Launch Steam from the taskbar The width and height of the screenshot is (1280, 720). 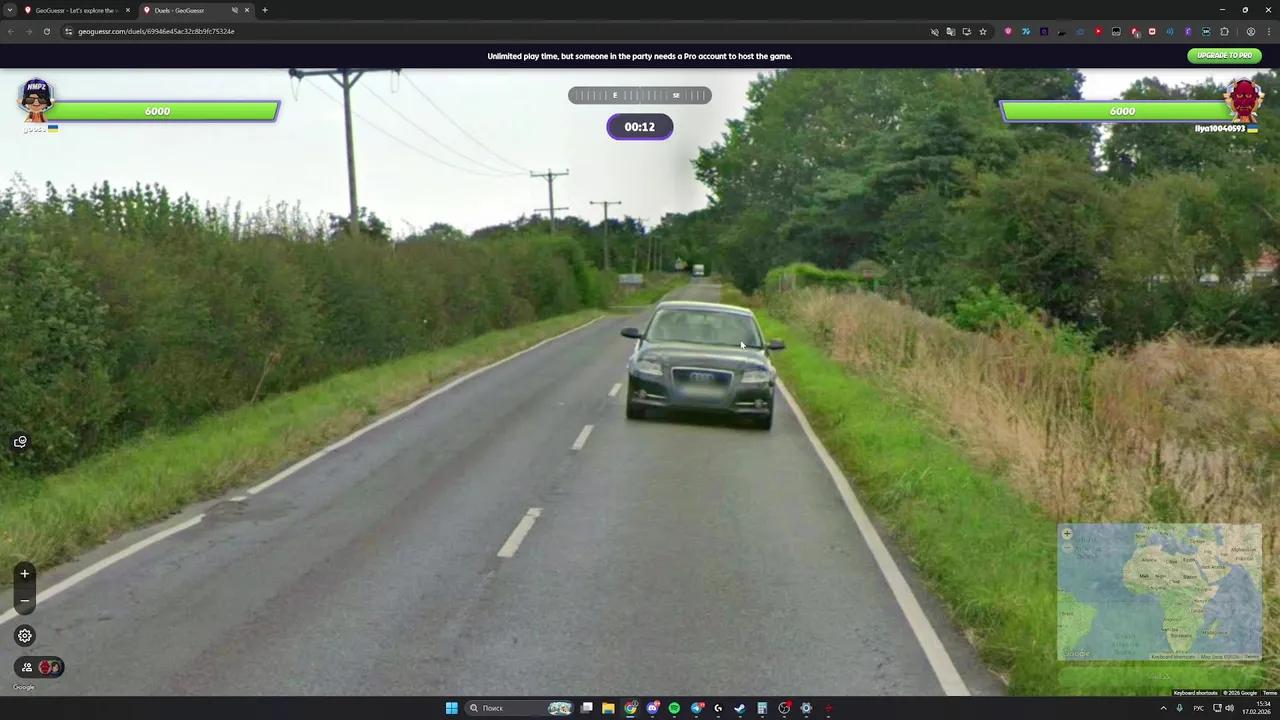click(x=740, y=708)
